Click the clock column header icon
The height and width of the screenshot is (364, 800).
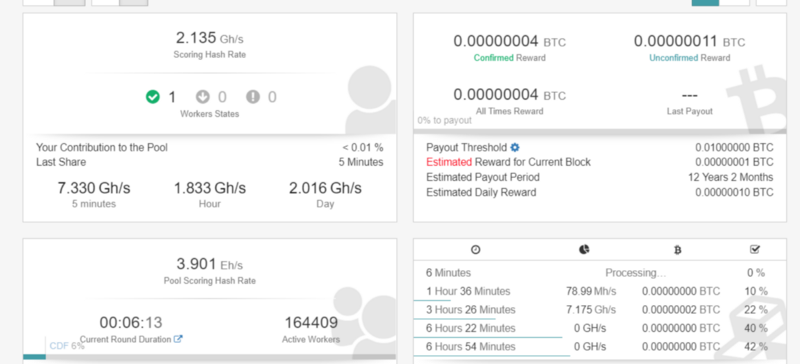coord(476,250)
